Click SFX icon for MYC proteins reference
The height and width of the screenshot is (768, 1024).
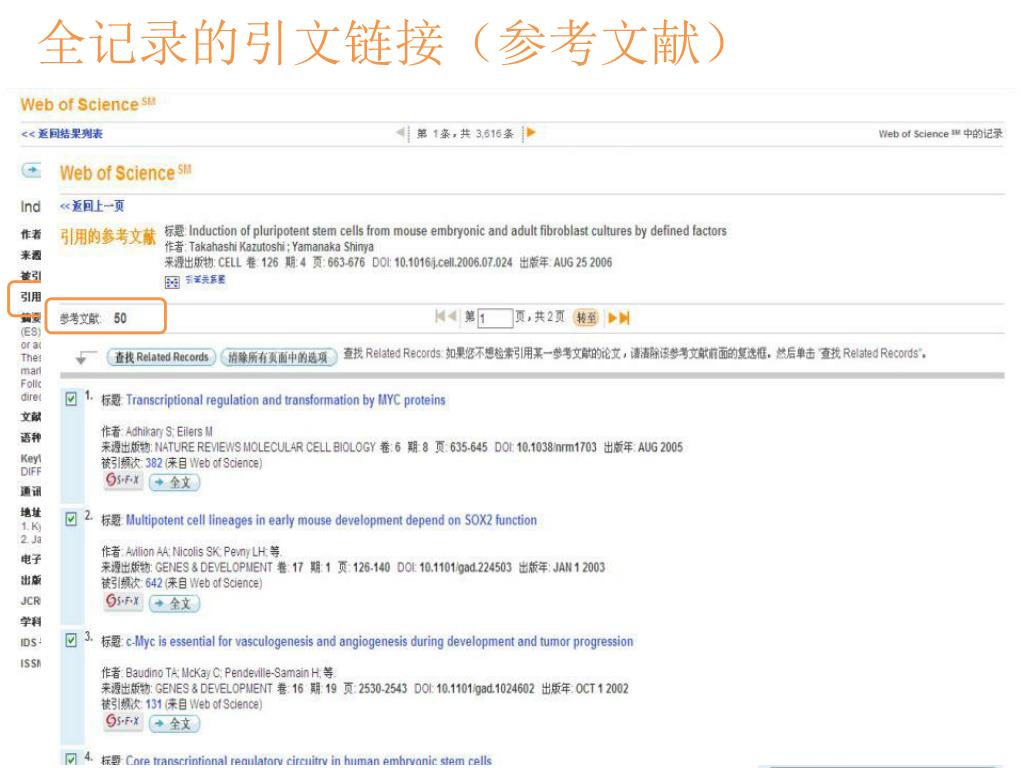click(x=123, y=481)
